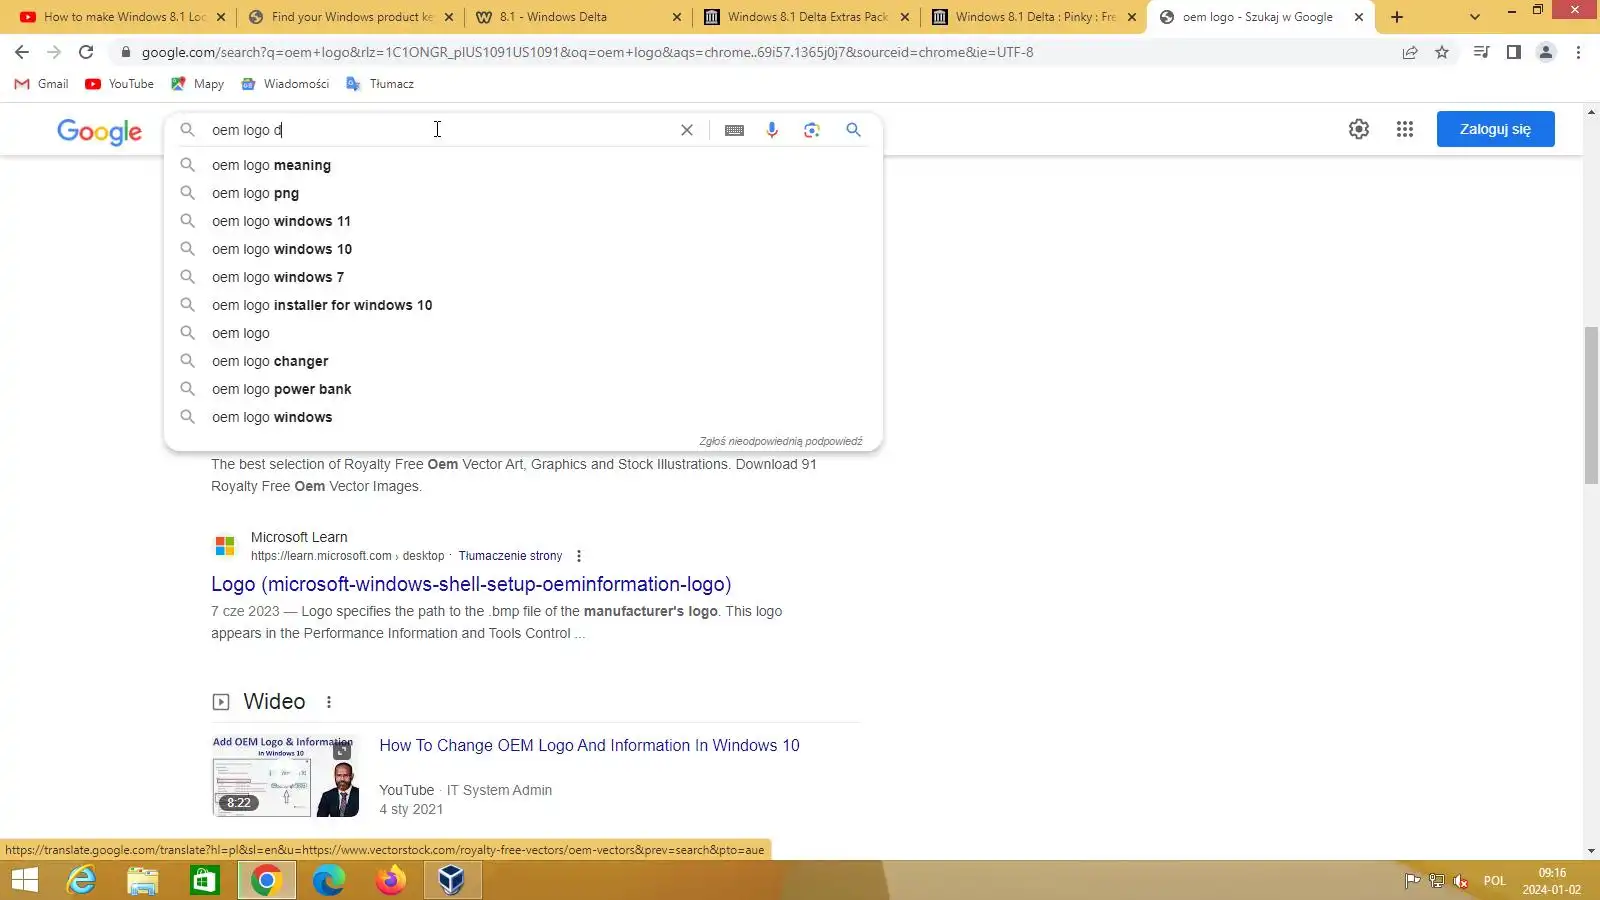Select the 'oem logo meaning' suggestion
Viewport: 1600px width, 900px height.
(x=523, y=165)
